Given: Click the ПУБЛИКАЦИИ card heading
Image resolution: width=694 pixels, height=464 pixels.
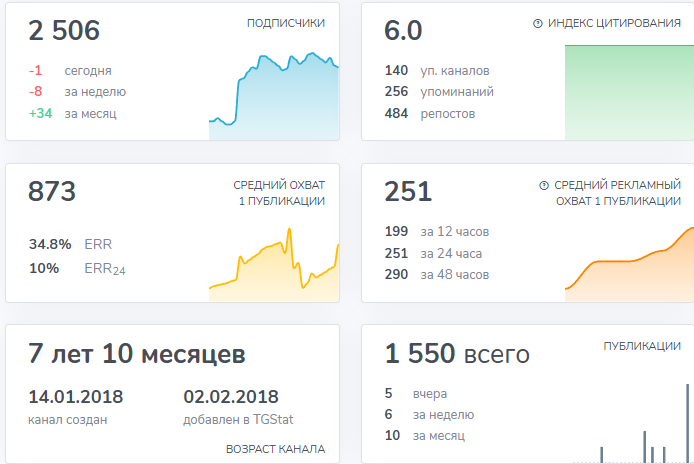Looking at the screenshot, I should click(642, 346).
